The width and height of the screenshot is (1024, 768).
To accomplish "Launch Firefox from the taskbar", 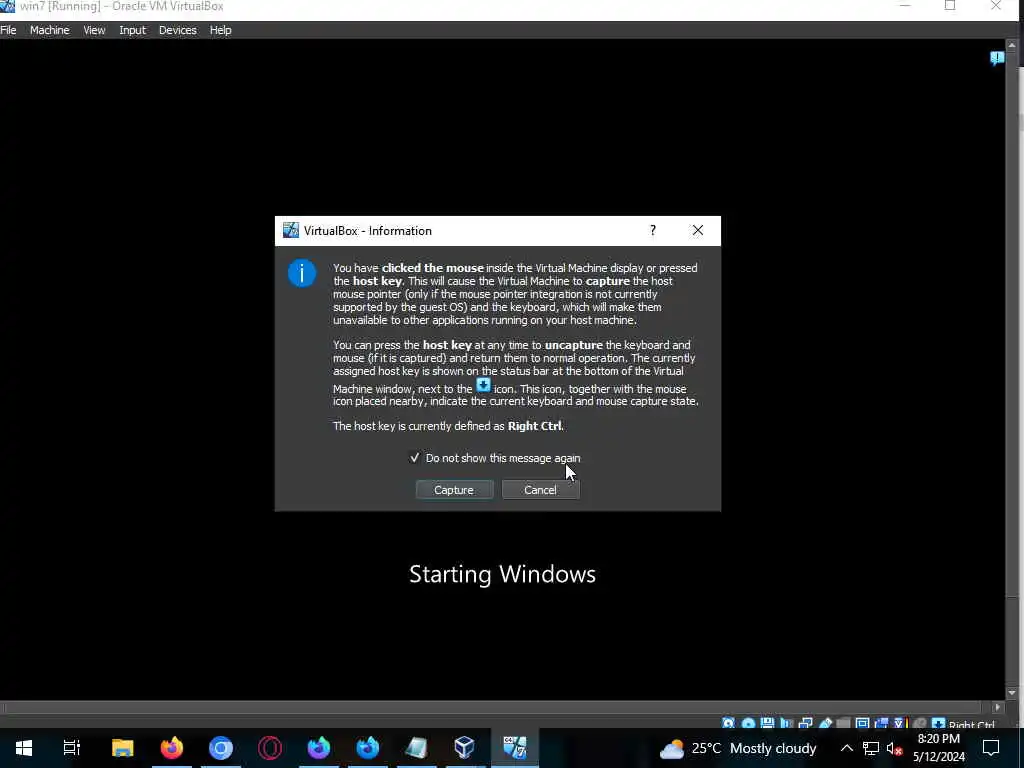I will [x=172, y=748].
